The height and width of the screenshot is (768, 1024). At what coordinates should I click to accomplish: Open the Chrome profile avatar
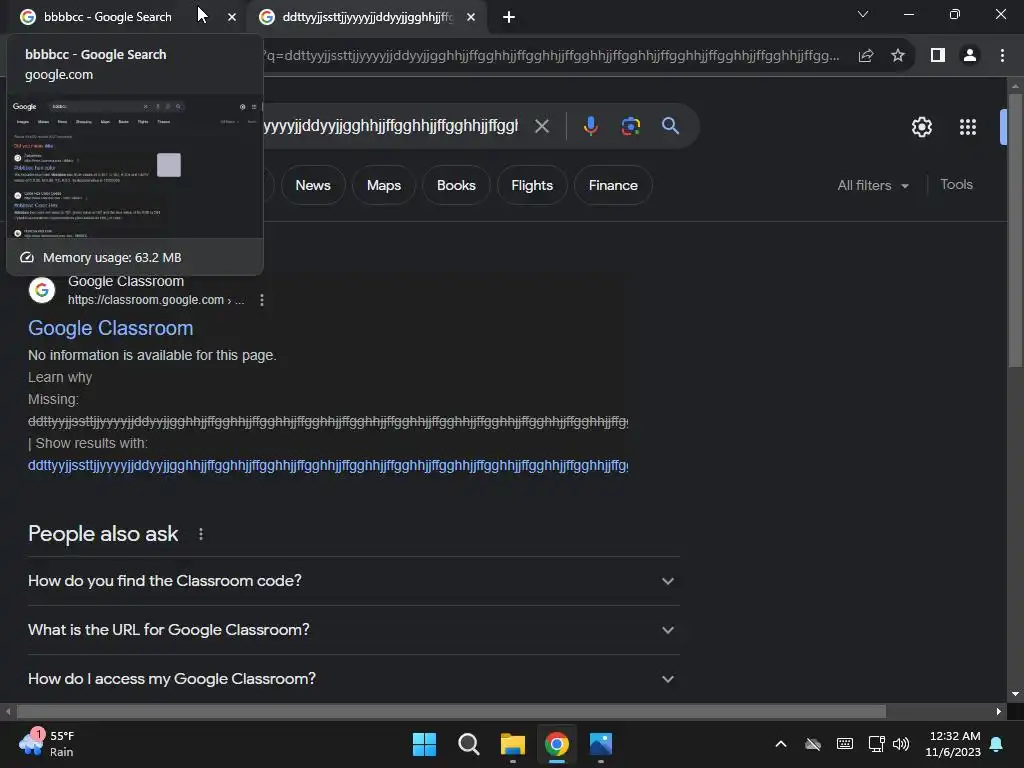(x=970, y=56)
